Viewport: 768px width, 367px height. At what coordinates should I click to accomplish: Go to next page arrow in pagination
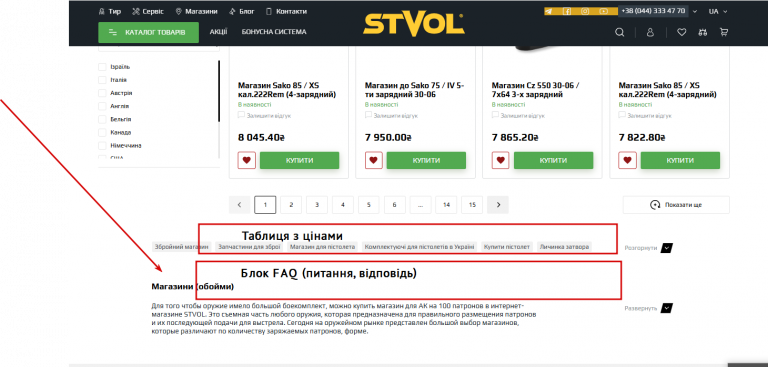point(498,205)
